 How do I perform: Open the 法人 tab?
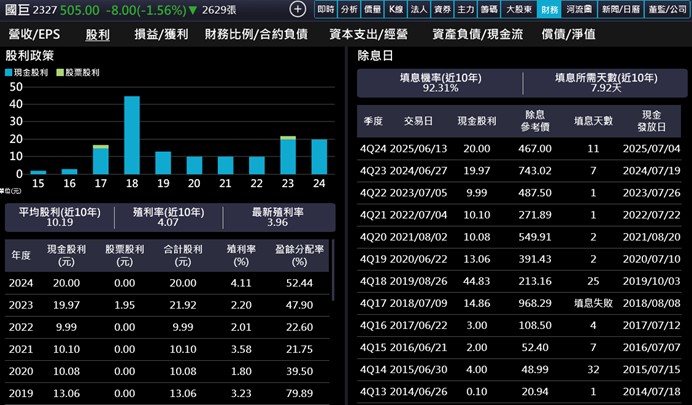pyautogui.click(x=418, y=9)
